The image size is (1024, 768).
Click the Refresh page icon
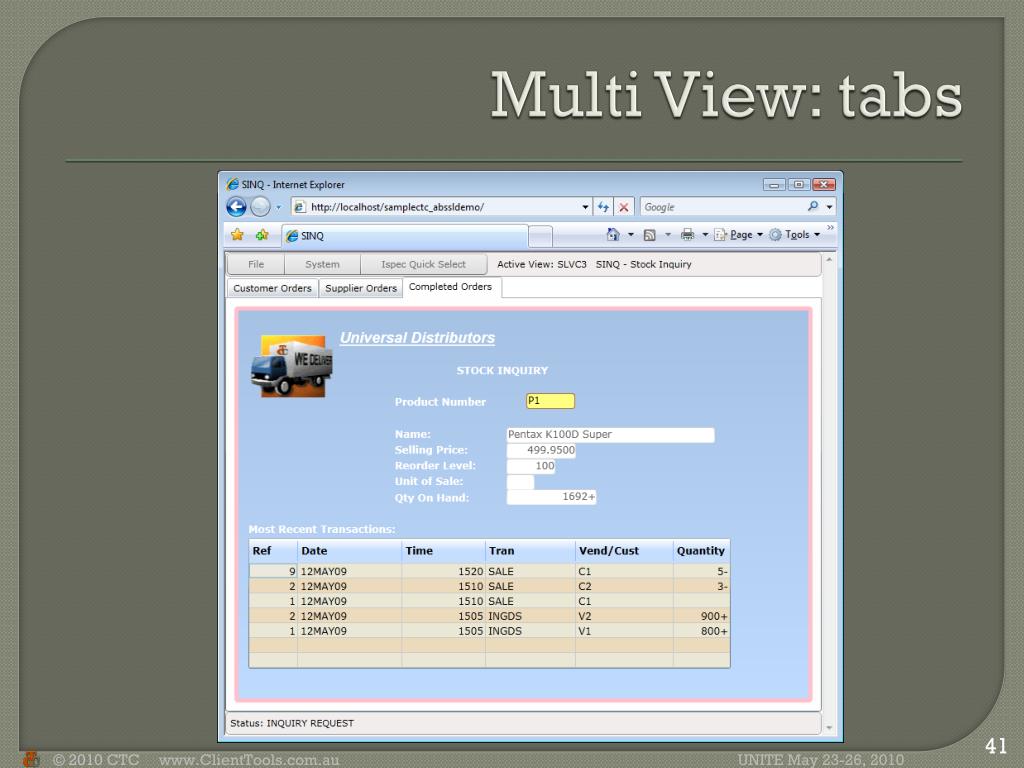coord(603,207)
